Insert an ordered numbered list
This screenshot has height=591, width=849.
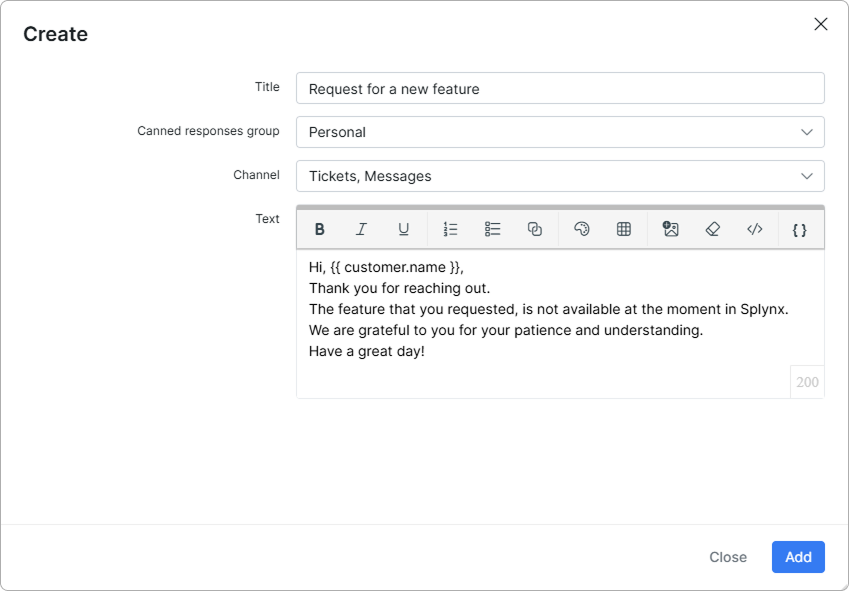(x=450, y=229)
